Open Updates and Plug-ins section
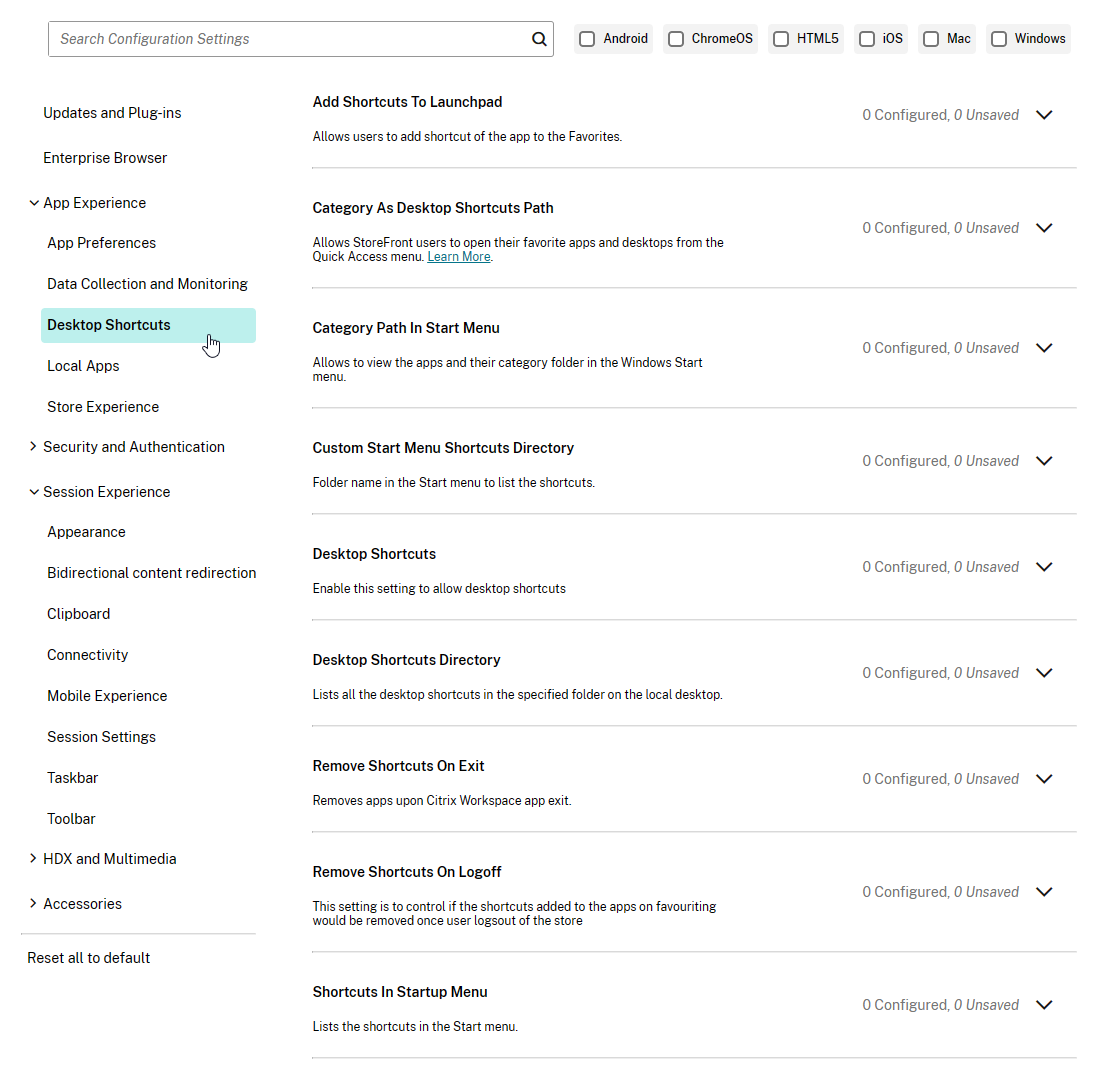 (x=112, y=113)
